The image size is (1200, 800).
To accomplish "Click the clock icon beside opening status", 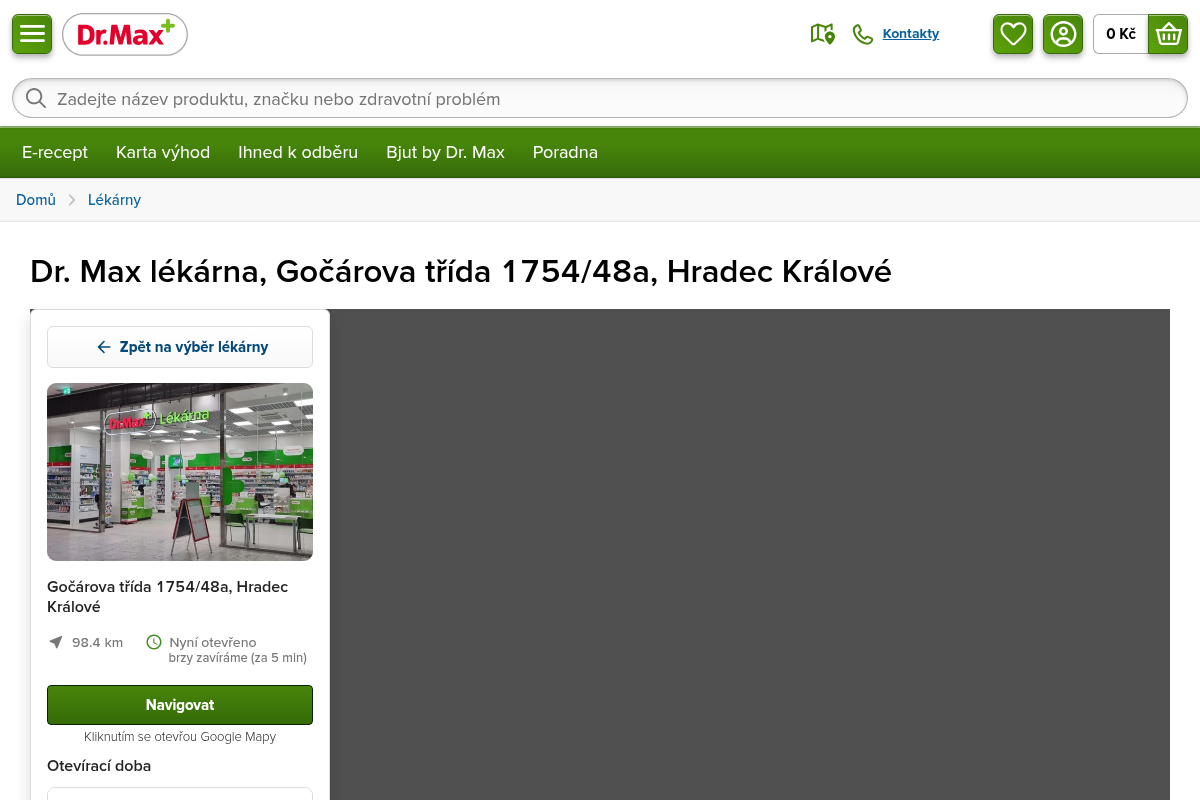I will point(154,642).
